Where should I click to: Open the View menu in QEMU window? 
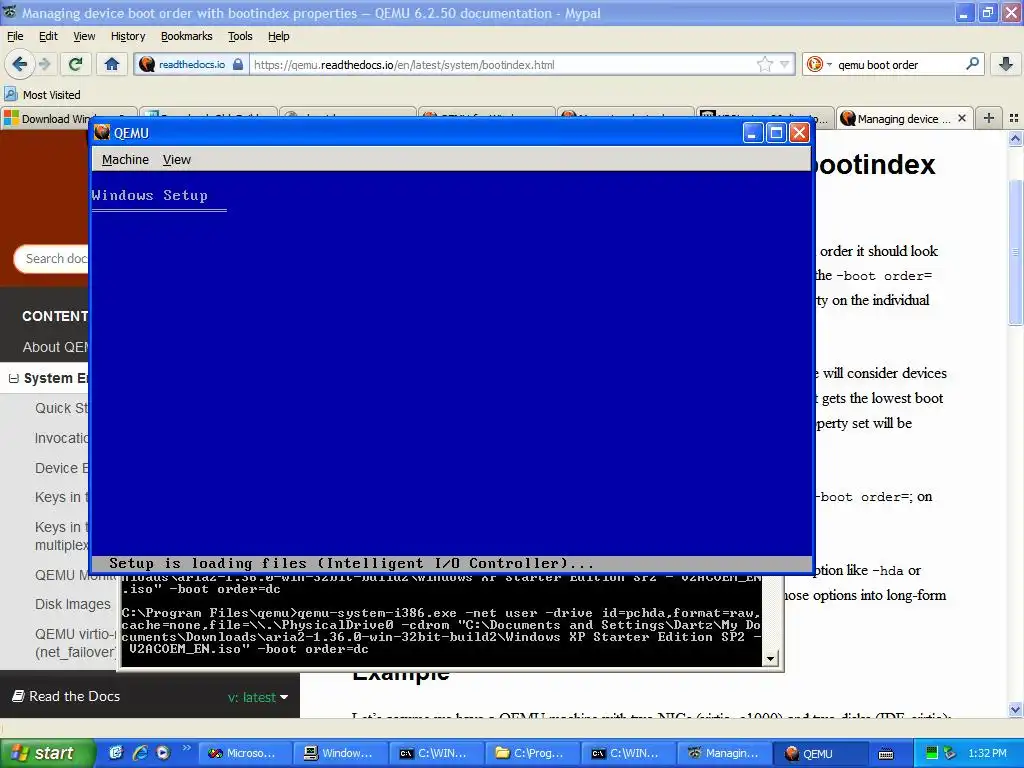click(x=176, y=159)
